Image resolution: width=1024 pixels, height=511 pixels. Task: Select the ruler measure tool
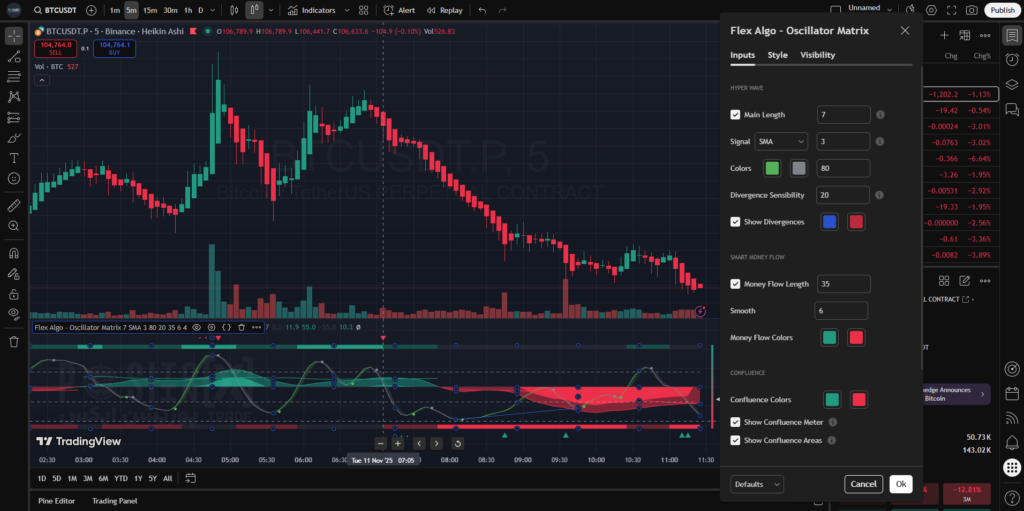pos(14,206)
